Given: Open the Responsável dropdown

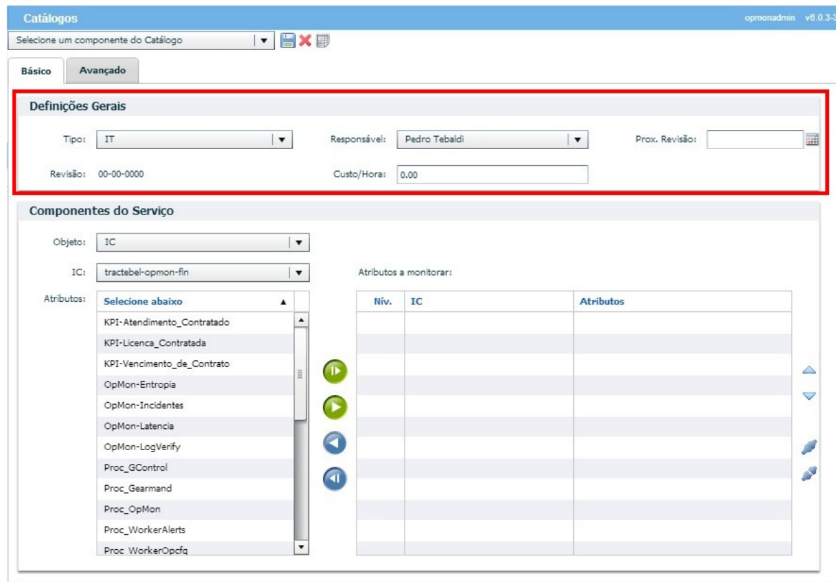Looking at the screenshot, I should tap(577, 140).
